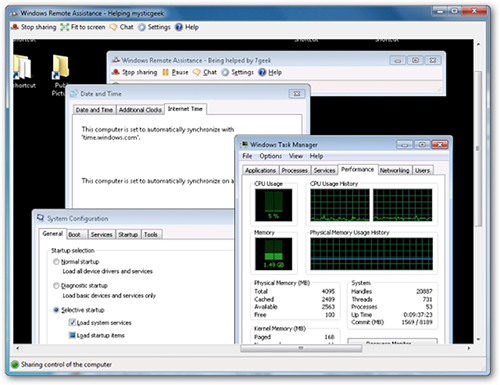Open Chat in the outer helper toolbar
500x385 pixels.
[x=122, y=27]
